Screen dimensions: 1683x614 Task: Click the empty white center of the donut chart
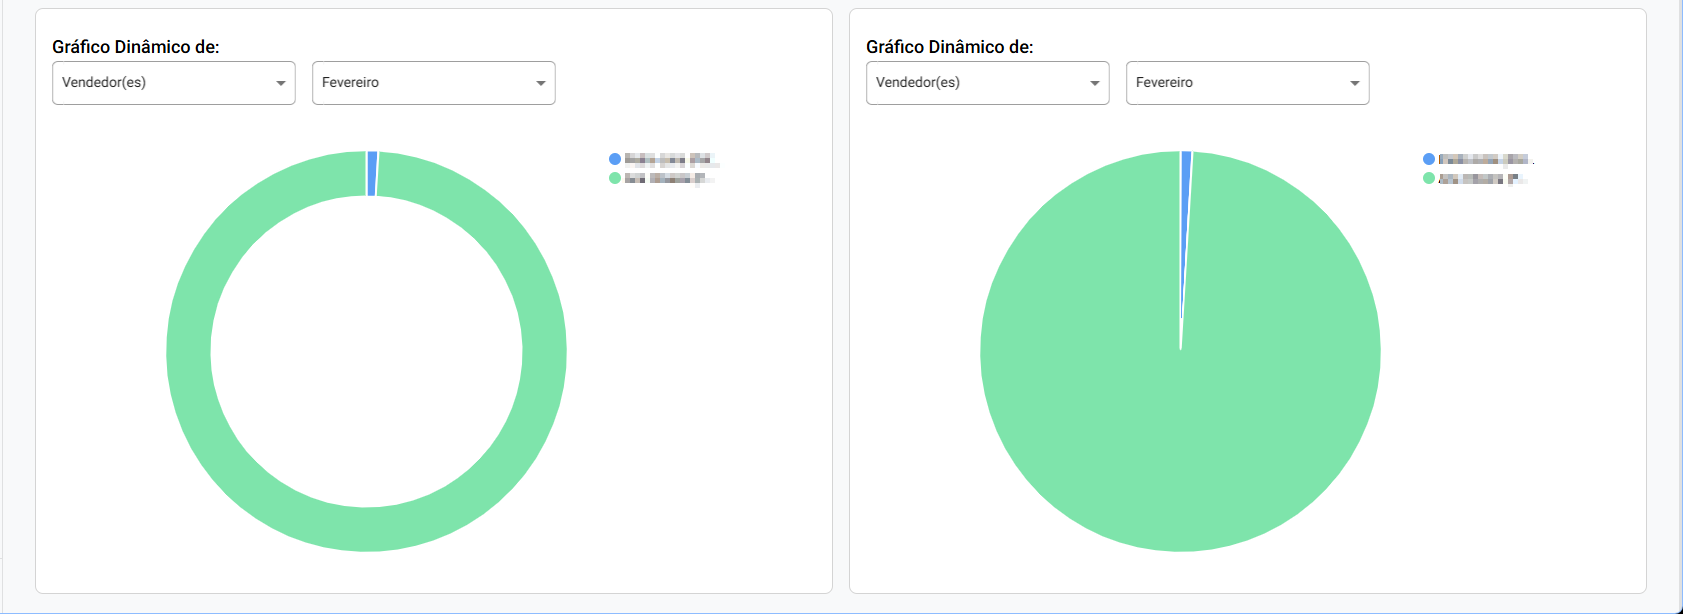pyautogui.click(x=366, y=351)
